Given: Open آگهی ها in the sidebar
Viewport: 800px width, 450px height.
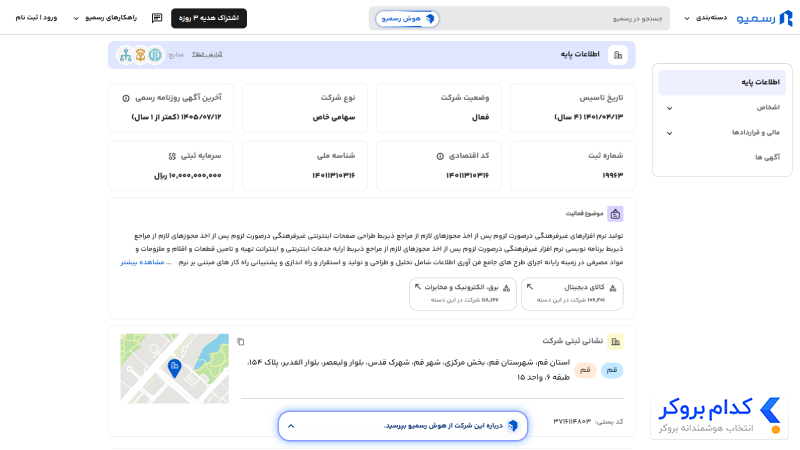Looking at the screenshot, I should click(x=767, y=157).
